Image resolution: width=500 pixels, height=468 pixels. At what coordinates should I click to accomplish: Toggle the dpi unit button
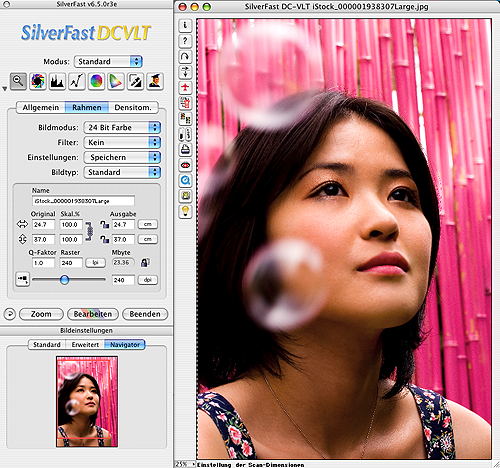click(148, 280)
